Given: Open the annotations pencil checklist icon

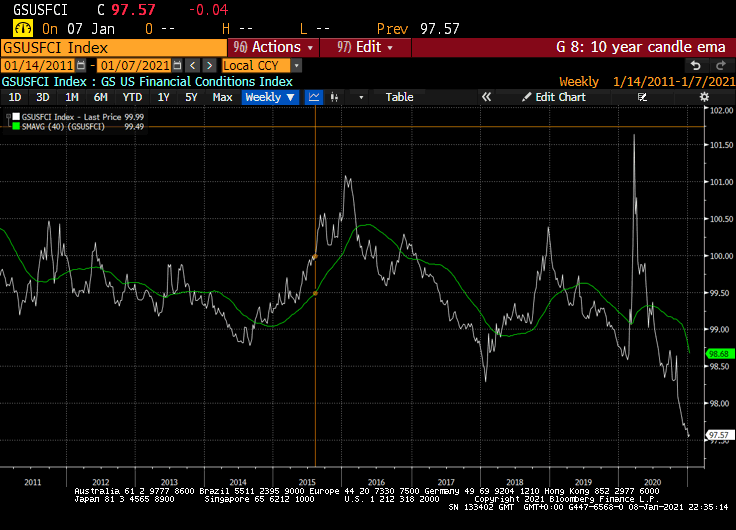Looking at the screenshot, I should [642, 97].
